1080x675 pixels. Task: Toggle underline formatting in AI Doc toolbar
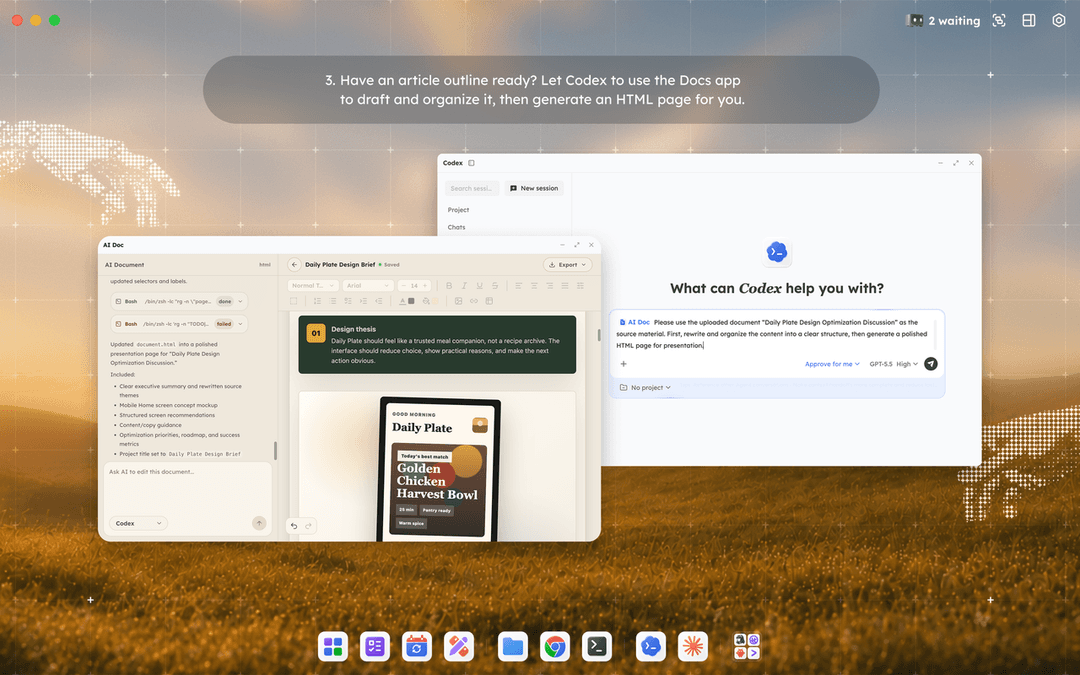point(479,285)
